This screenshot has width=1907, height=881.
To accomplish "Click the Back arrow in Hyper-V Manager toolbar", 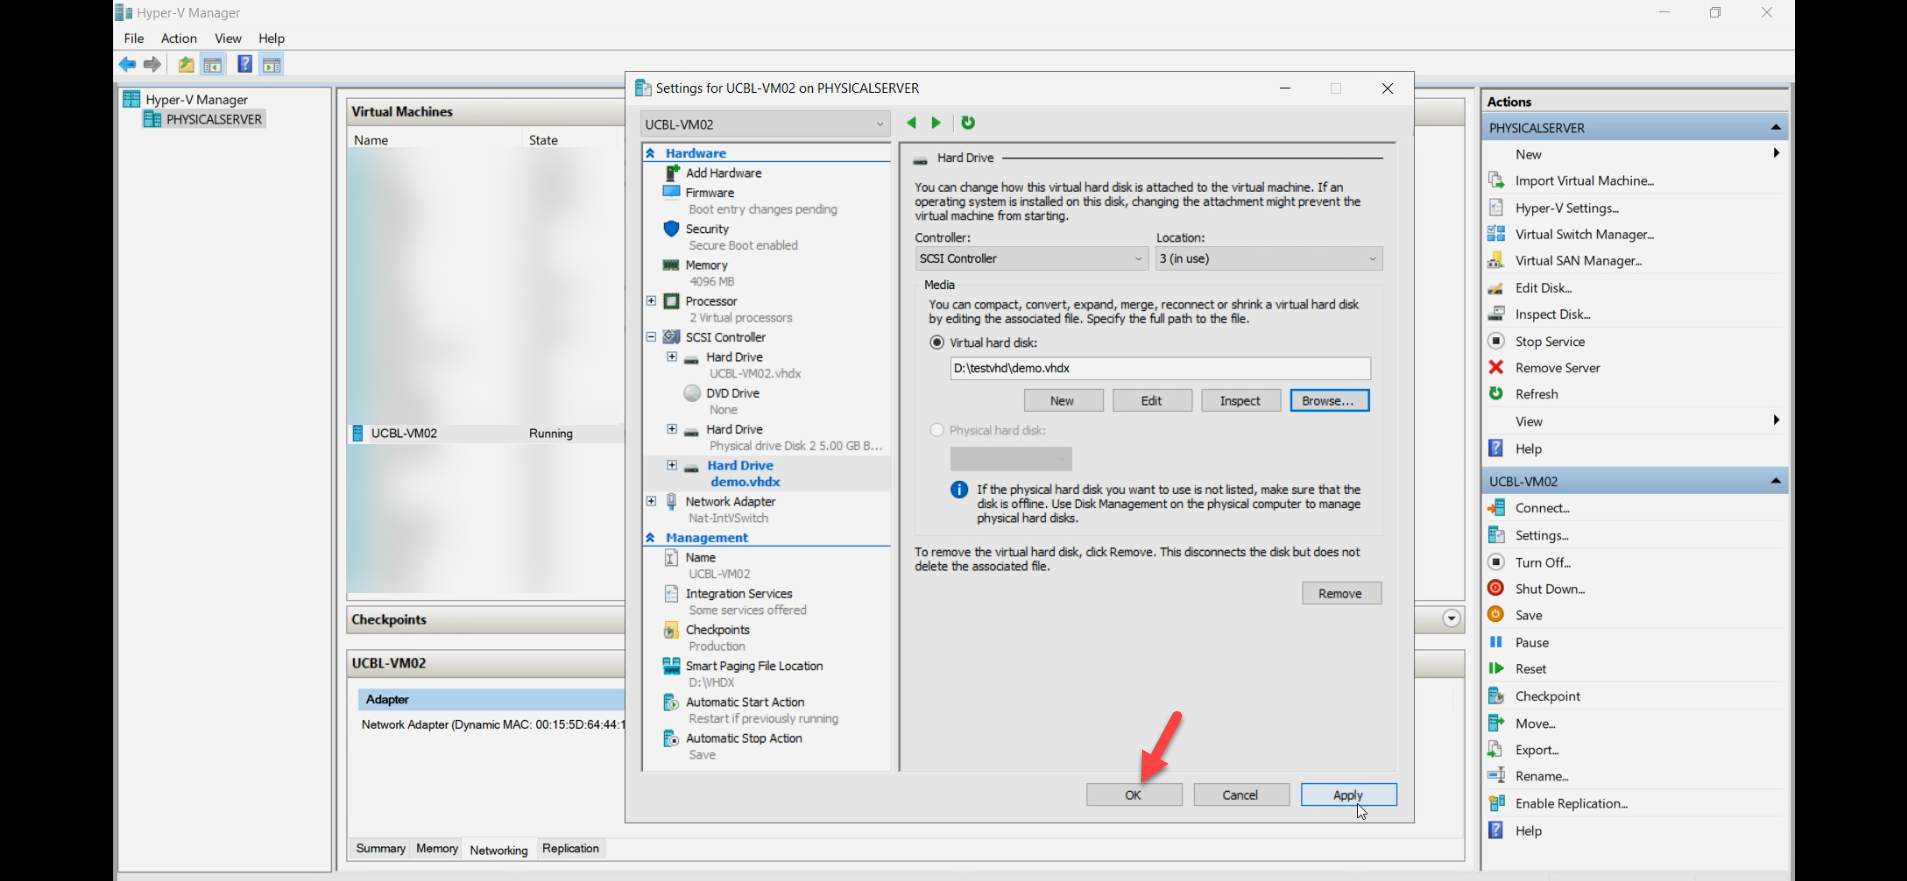I will point(127,64).
